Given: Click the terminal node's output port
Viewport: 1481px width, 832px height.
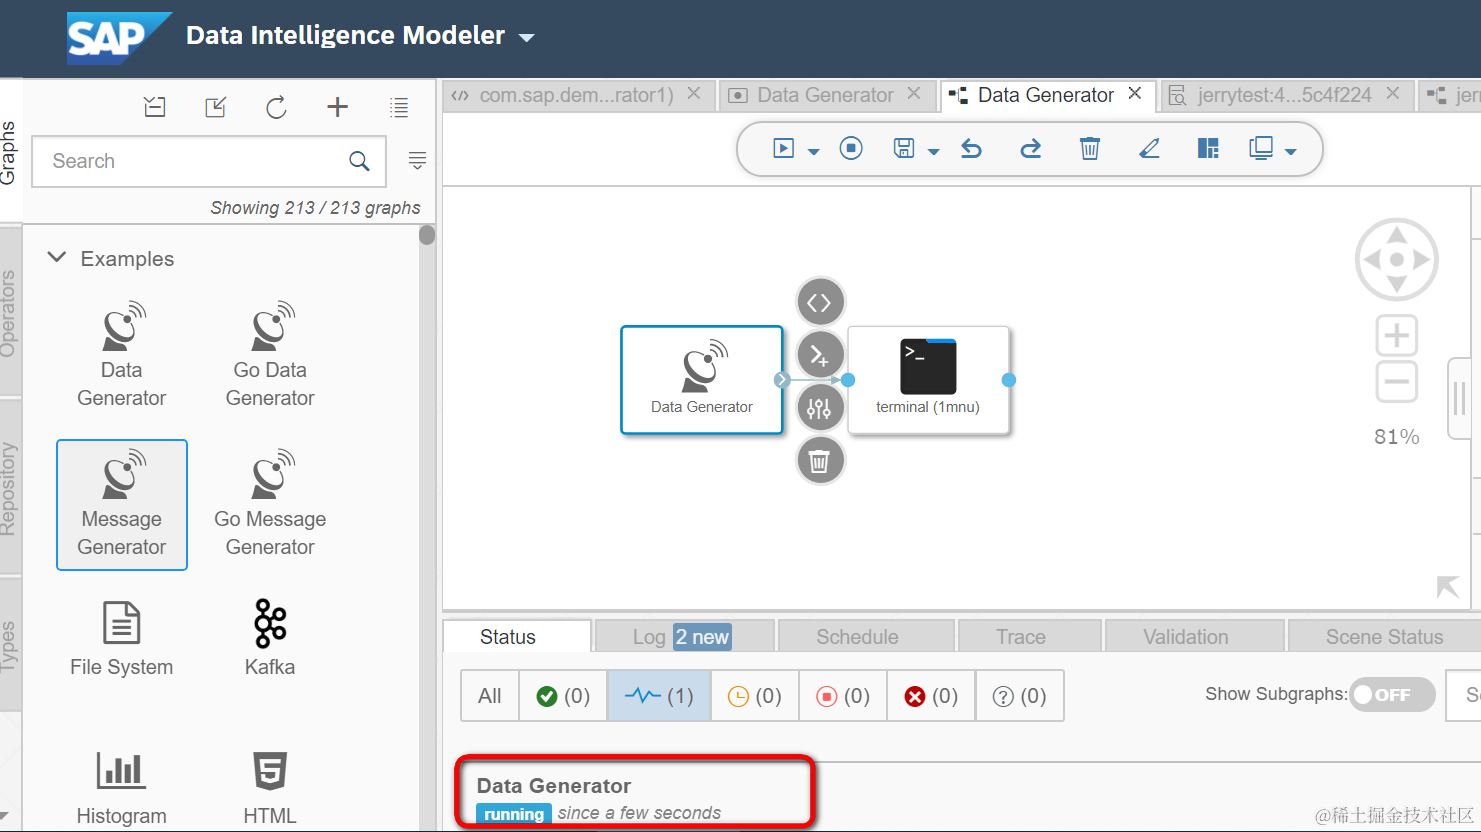Looking at the screenshot, I should (1009, 380).
